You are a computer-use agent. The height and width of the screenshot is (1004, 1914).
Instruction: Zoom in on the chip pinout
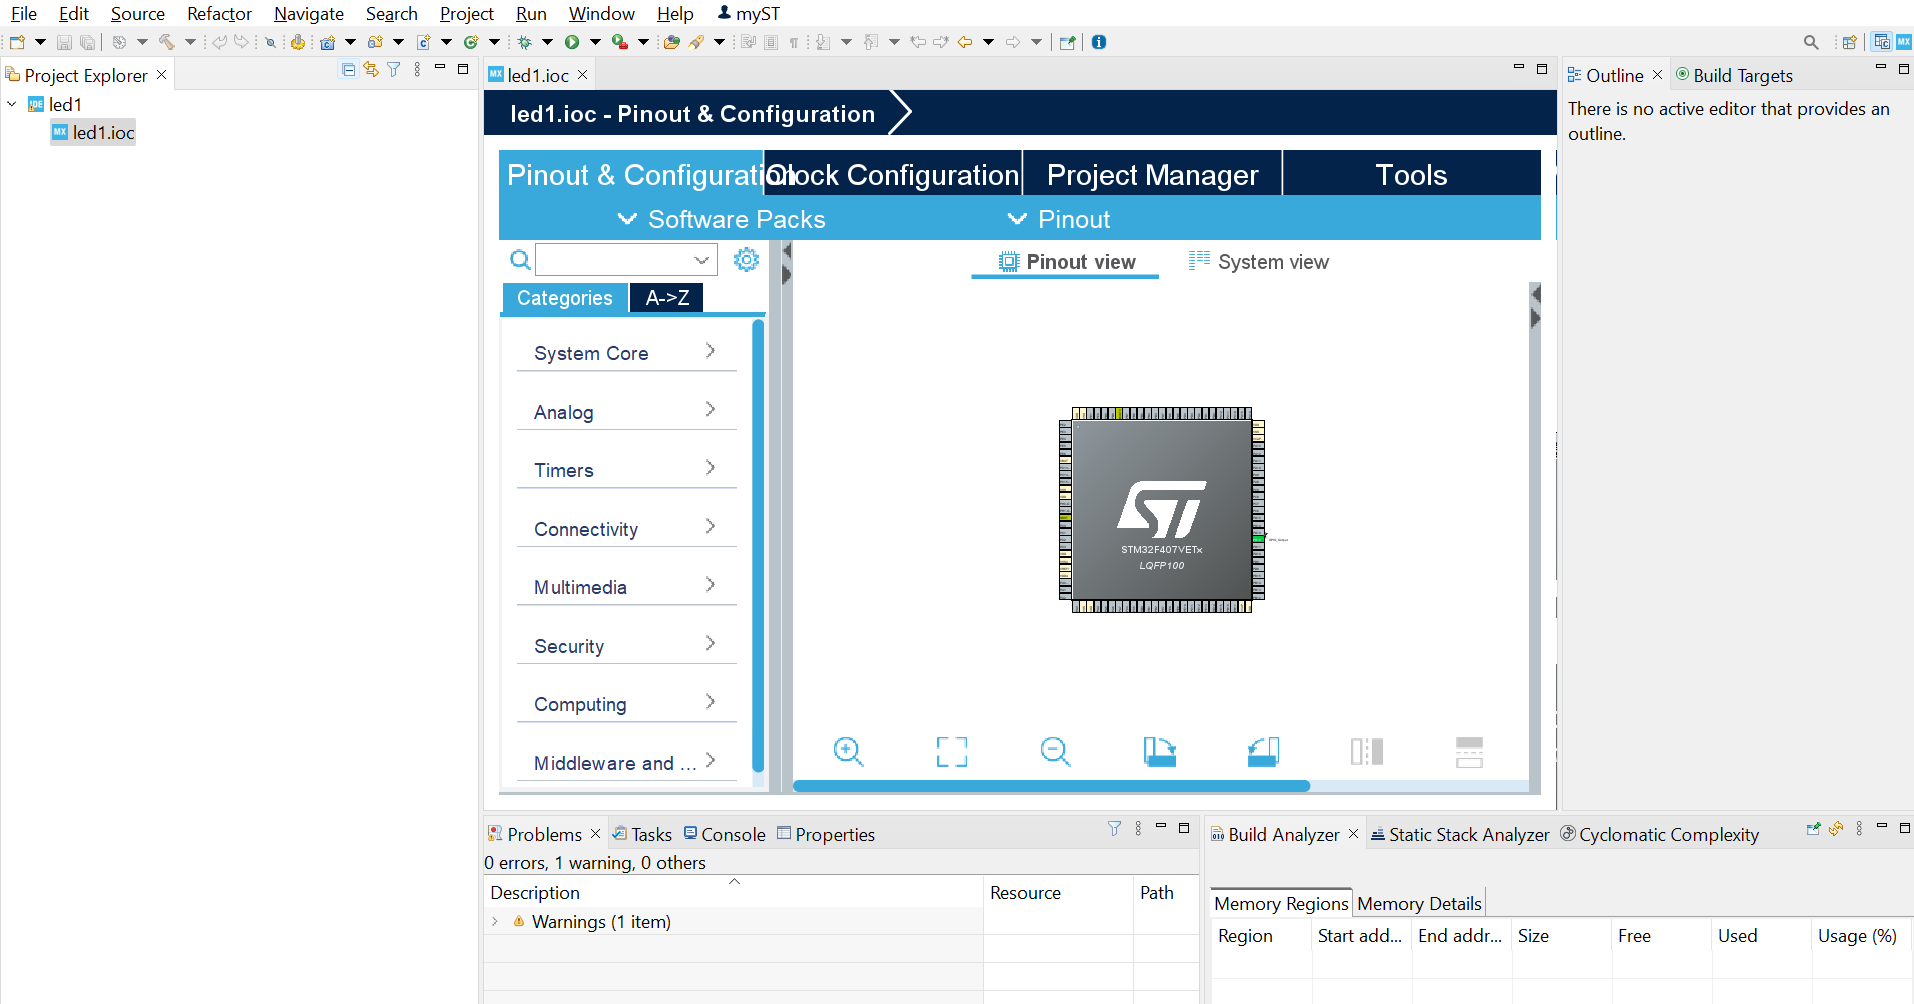tap(848, 751)
